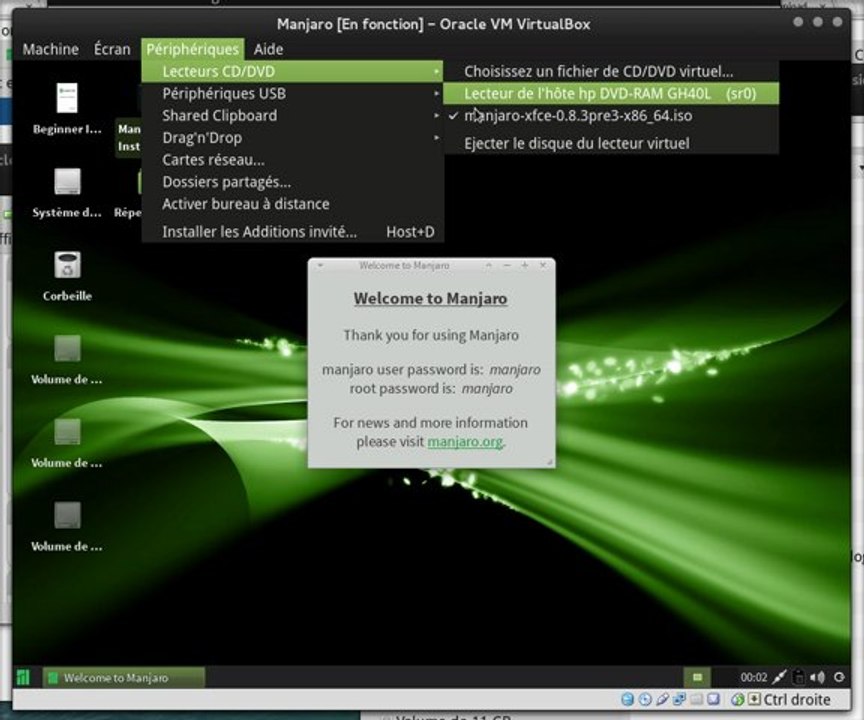
Task: Click the hard disk indicator in VirtualBox status bar
Action: (628, 699)
